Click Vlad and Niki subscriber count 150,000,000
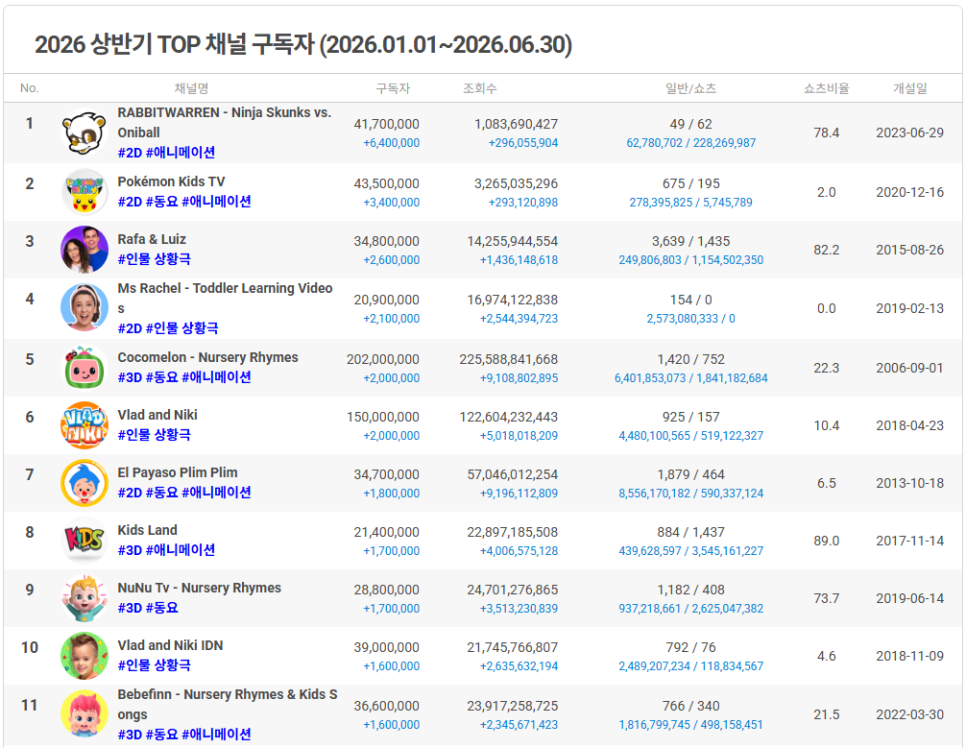 point(383,417)
